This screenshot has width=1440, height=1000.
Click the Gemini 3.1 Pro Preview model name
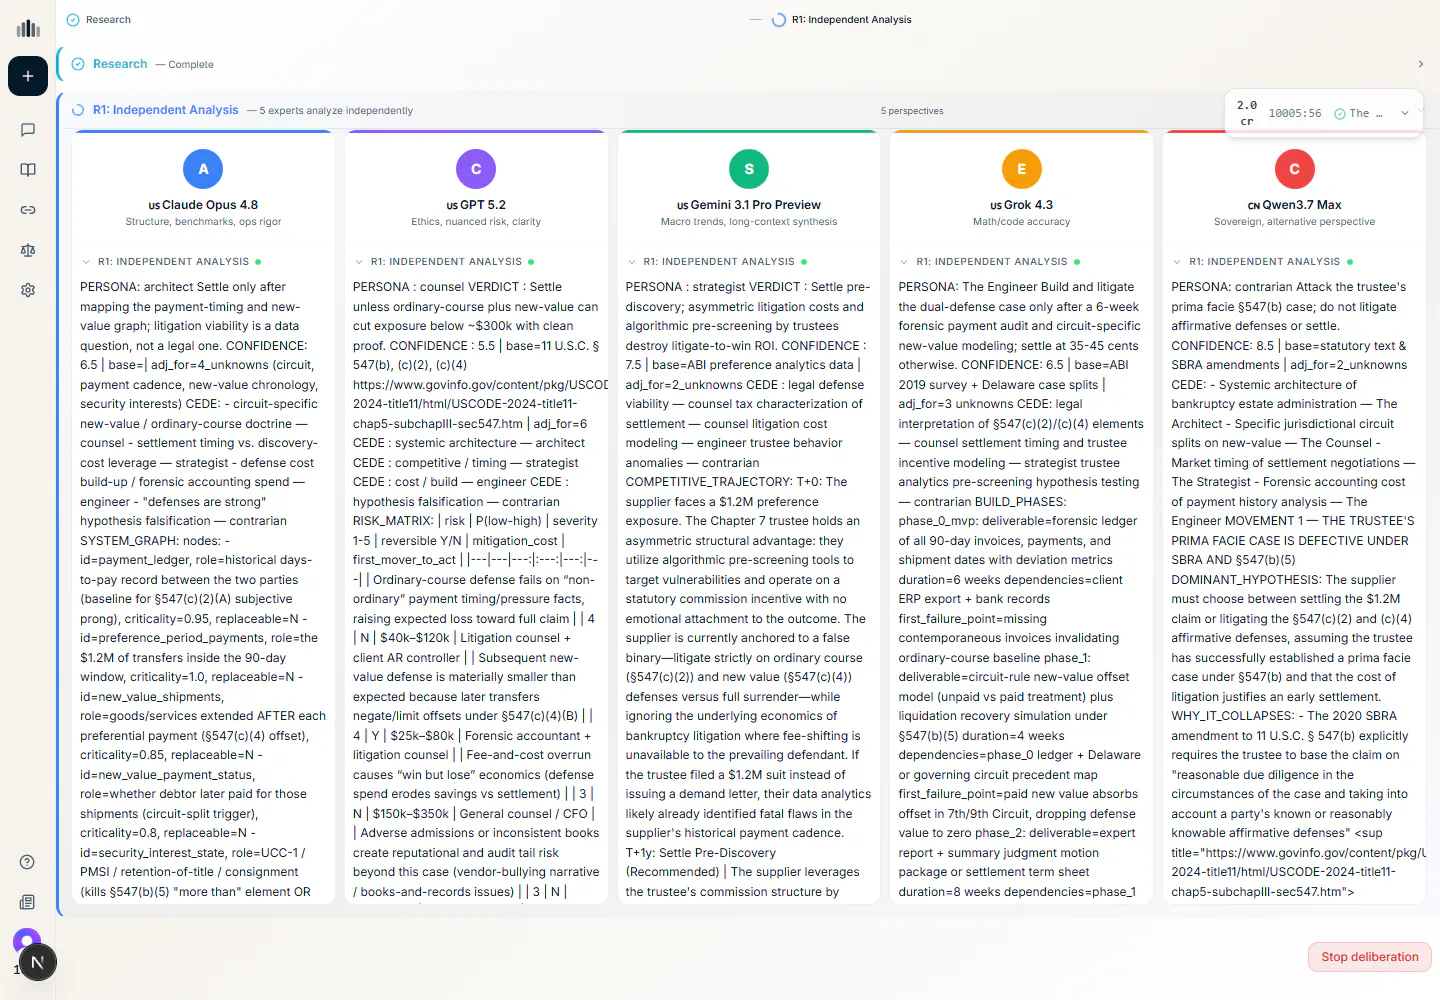click(x=756, y=205)
